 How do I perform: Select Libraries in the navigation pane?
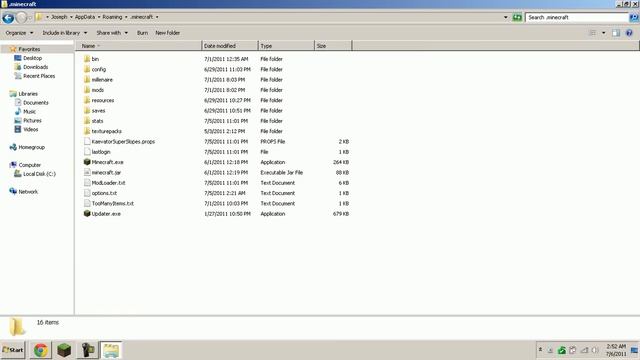[x=28, y=93]
